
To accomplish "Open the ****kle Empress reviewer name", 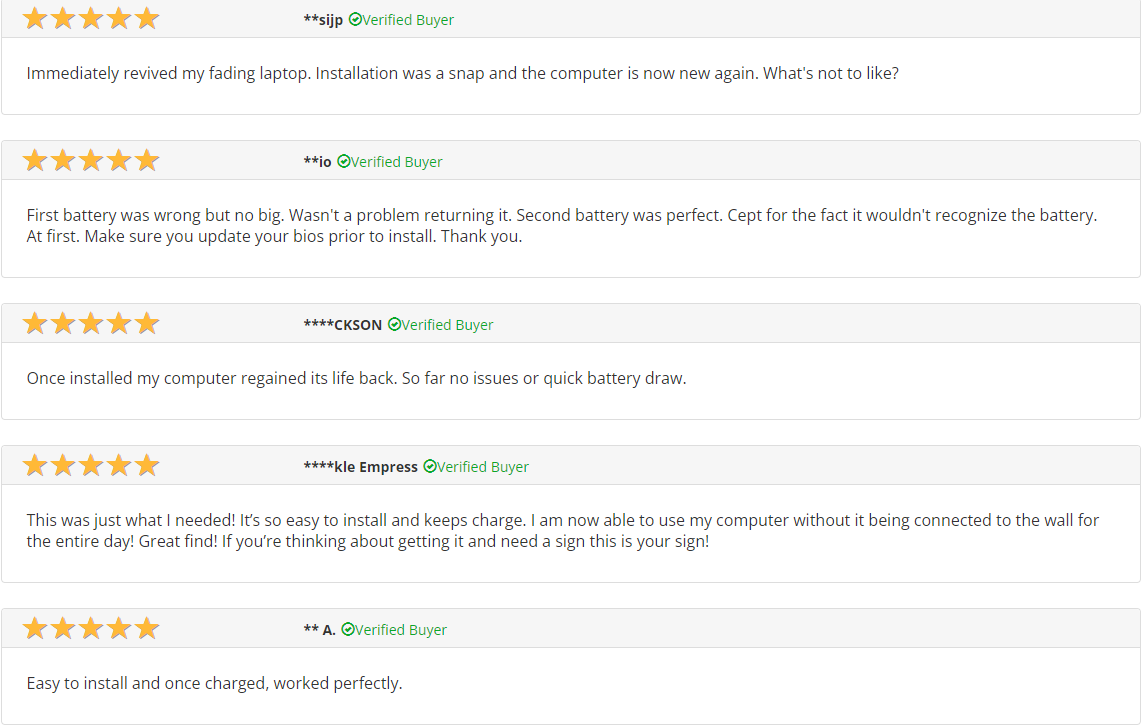I will coord(360,467).
